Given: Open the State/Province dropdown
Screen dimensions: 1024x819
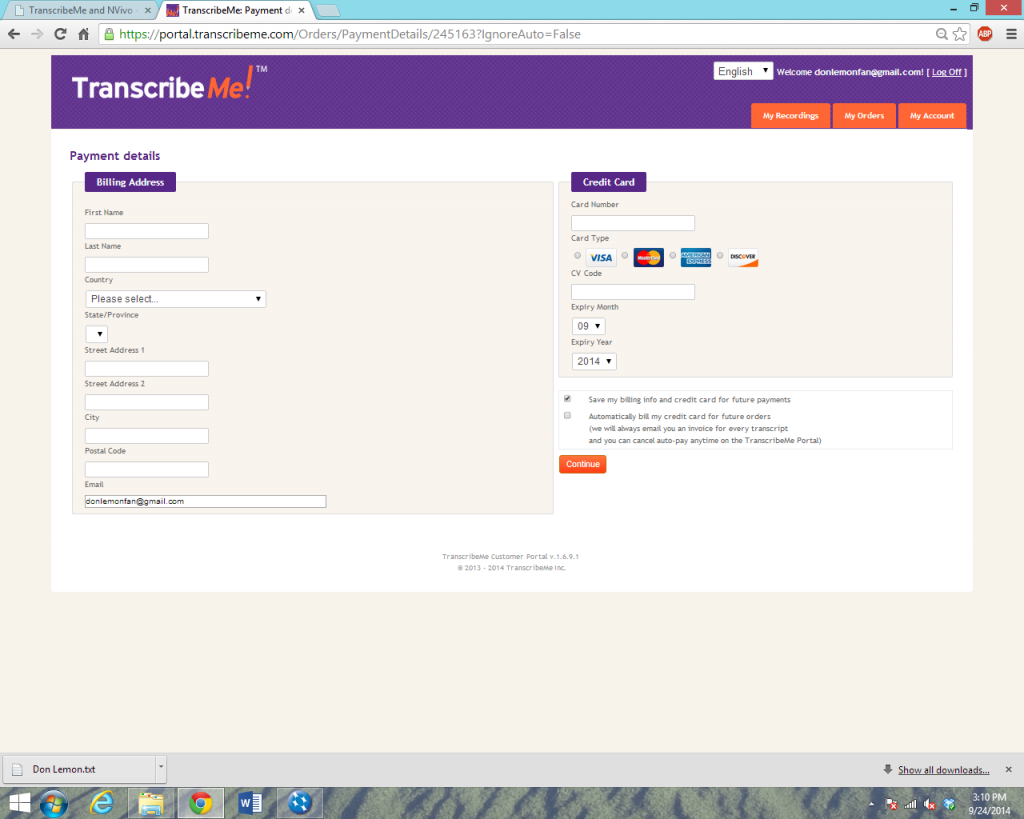Looking at the screenshot, I should coord(97,334).
